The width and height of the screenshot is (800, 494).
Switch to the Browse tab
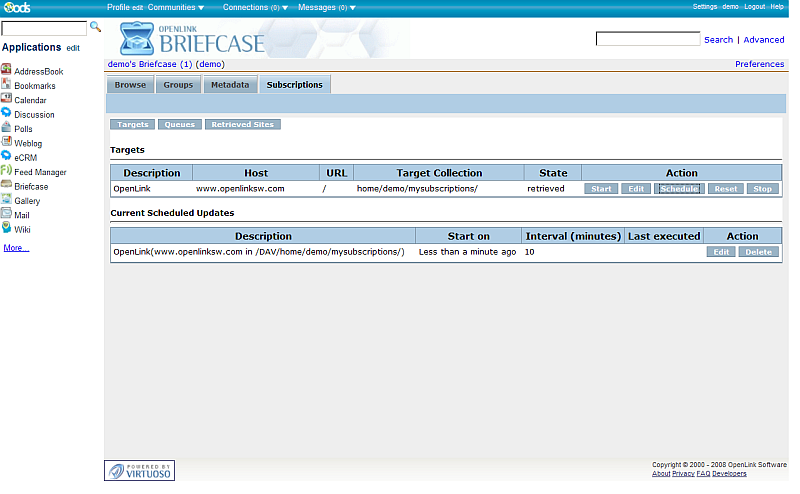point(130,85)
